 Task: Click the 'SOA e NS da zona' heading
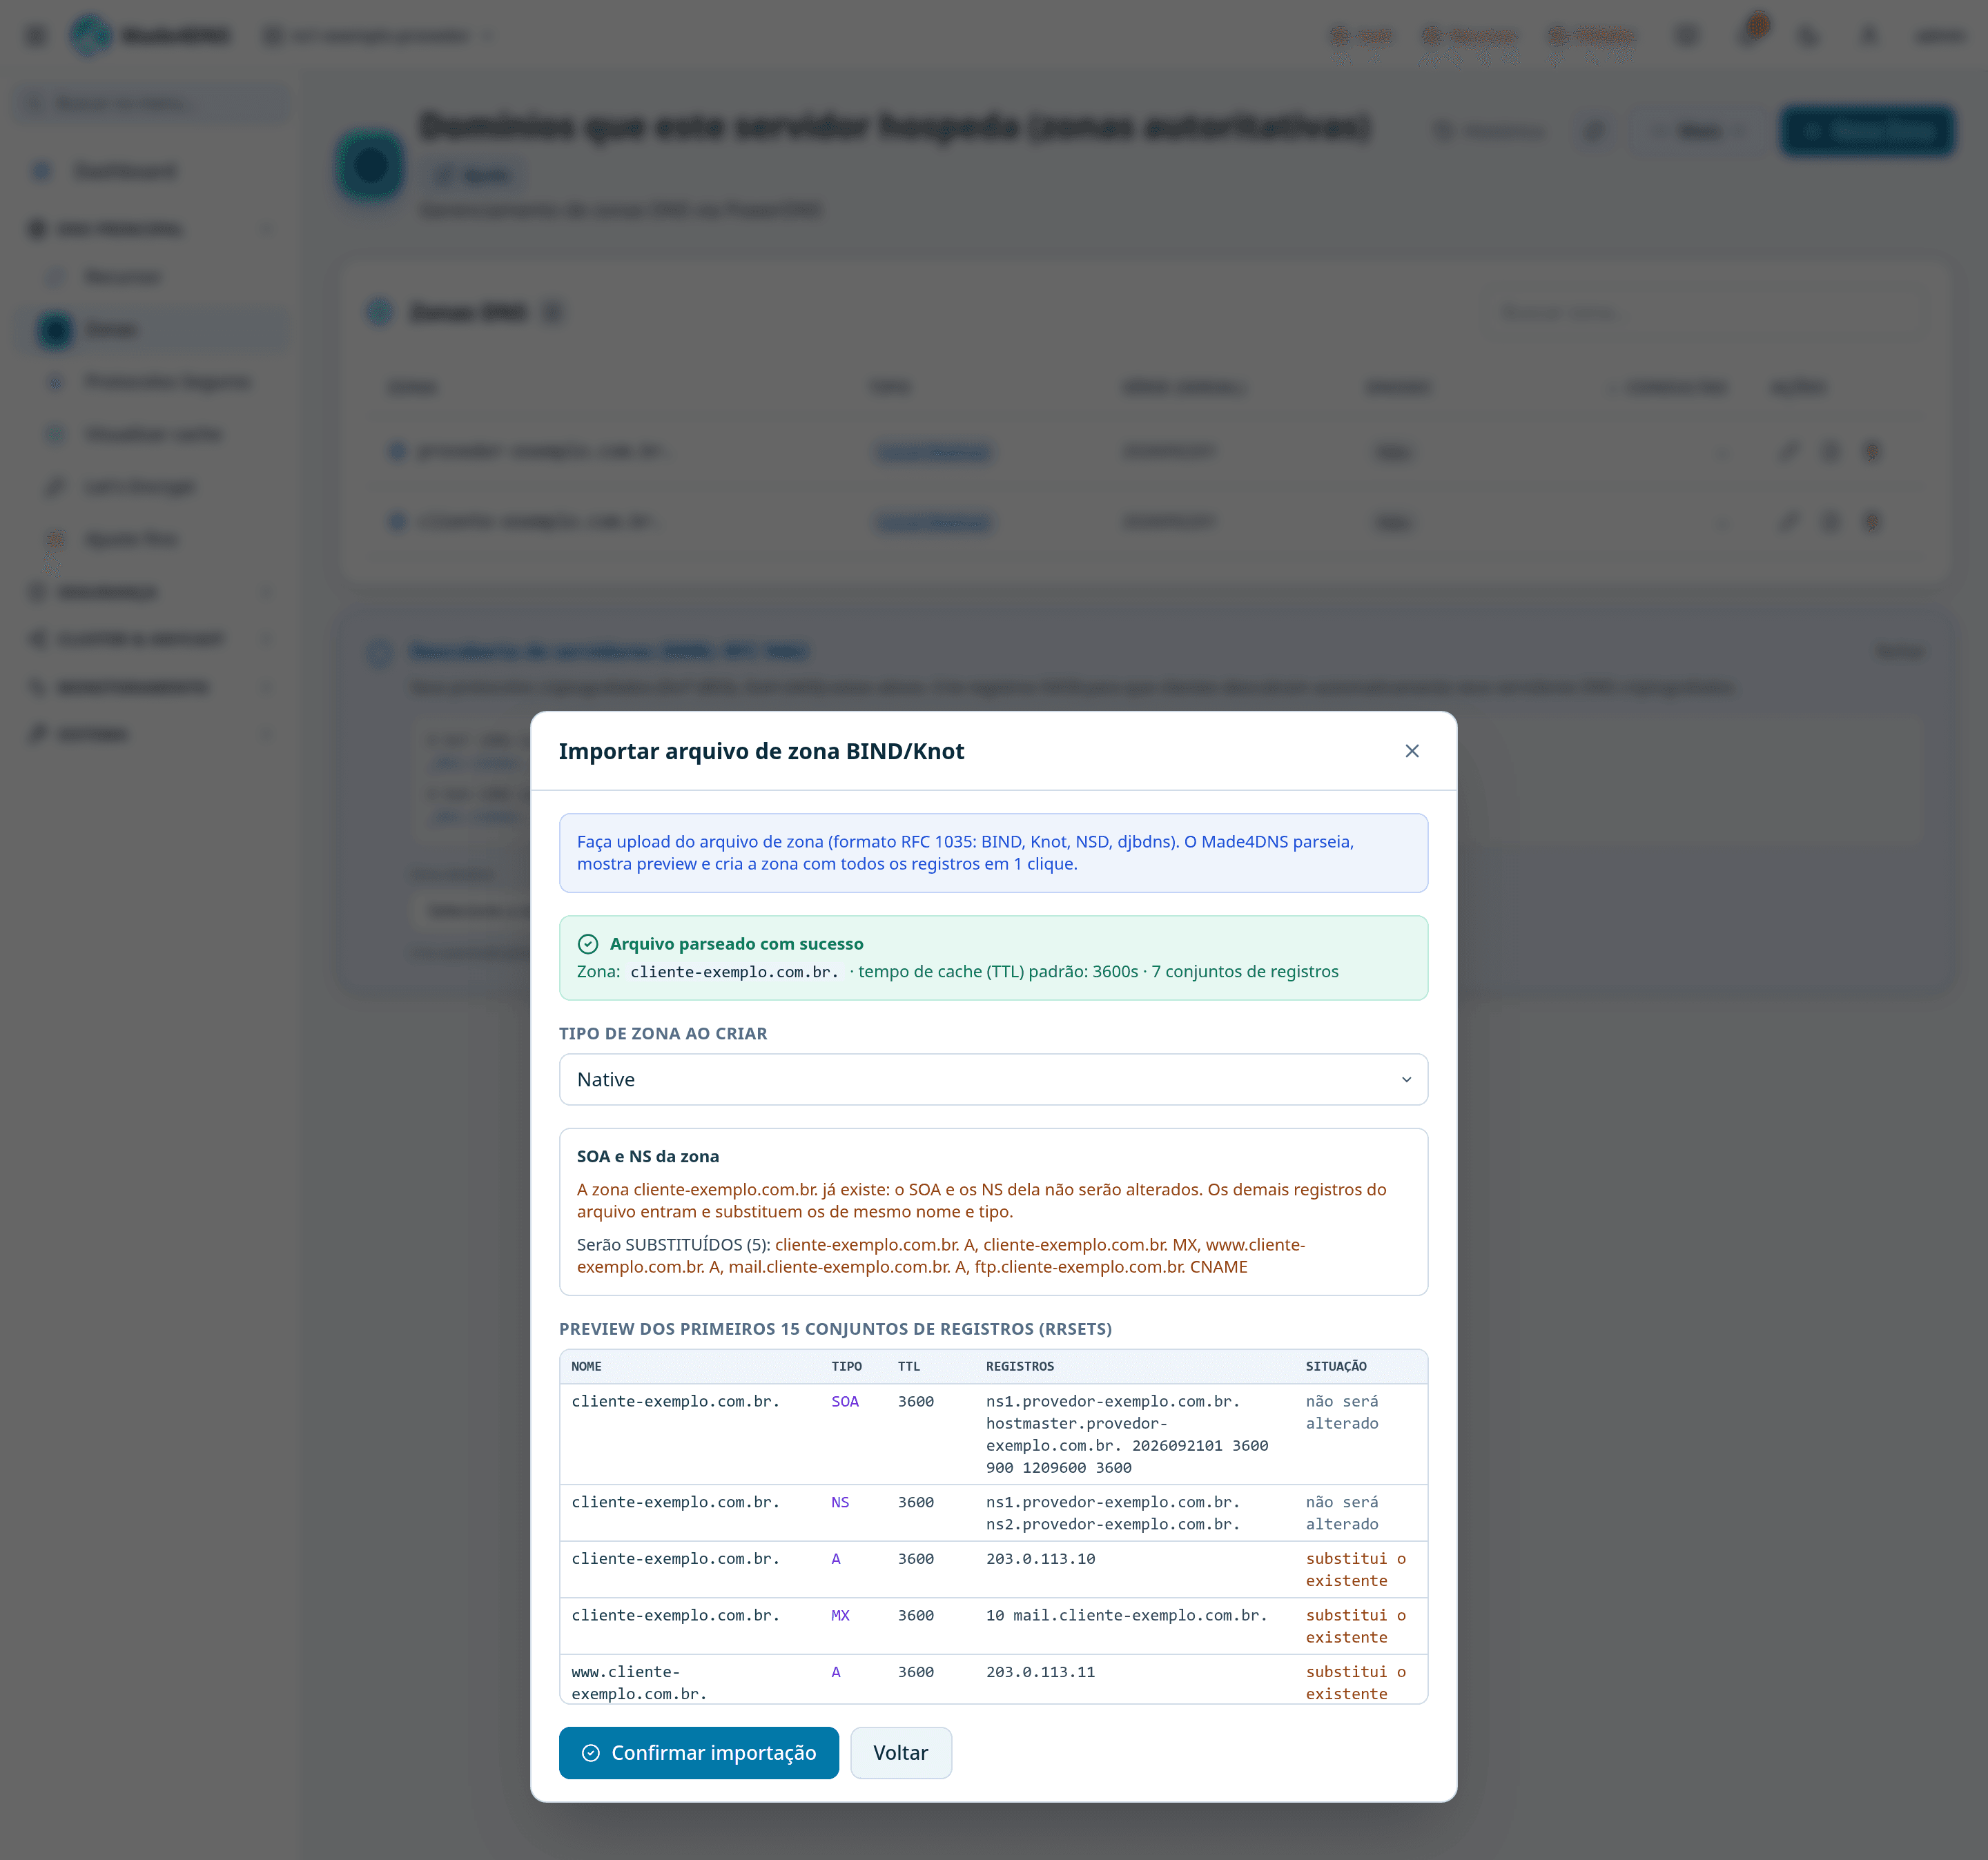point(648,1156)
